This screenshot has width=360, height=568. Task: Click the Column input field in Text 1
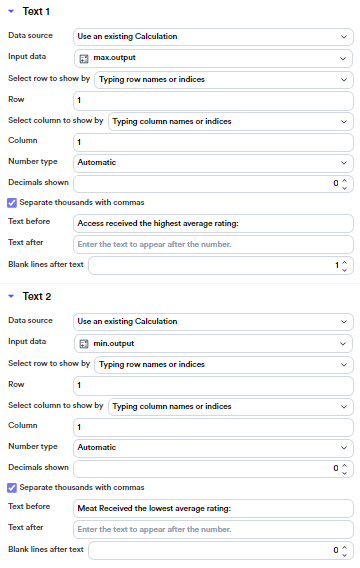tap(213, 142)
